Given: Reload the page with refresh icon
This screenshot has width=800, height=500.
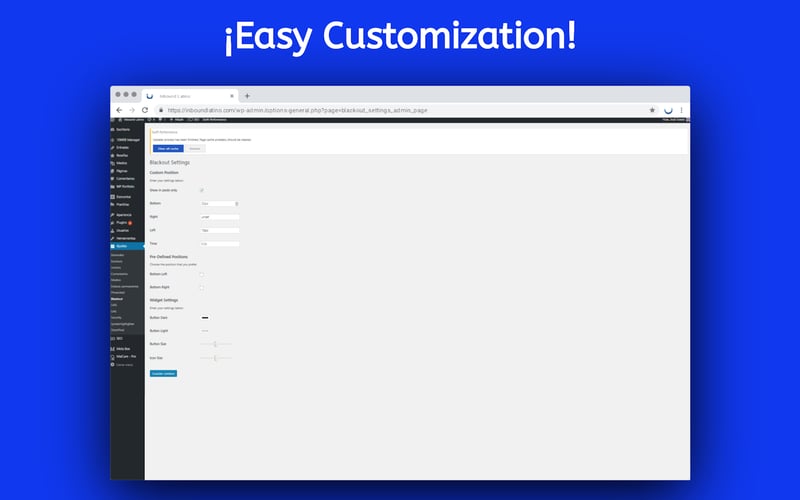Looking at the screenshot, I should [x=145, y=110].
